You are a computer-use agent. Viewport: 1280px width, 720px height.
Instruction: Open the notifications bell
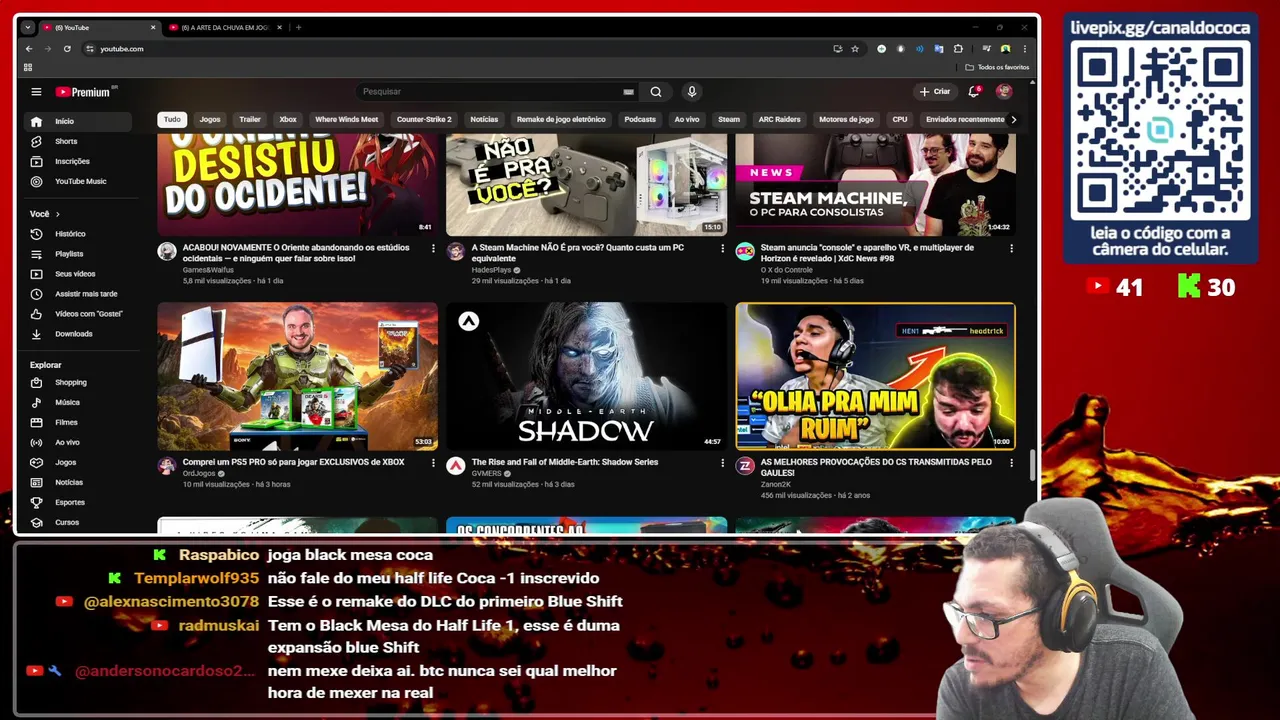click(x=973, y=92)
